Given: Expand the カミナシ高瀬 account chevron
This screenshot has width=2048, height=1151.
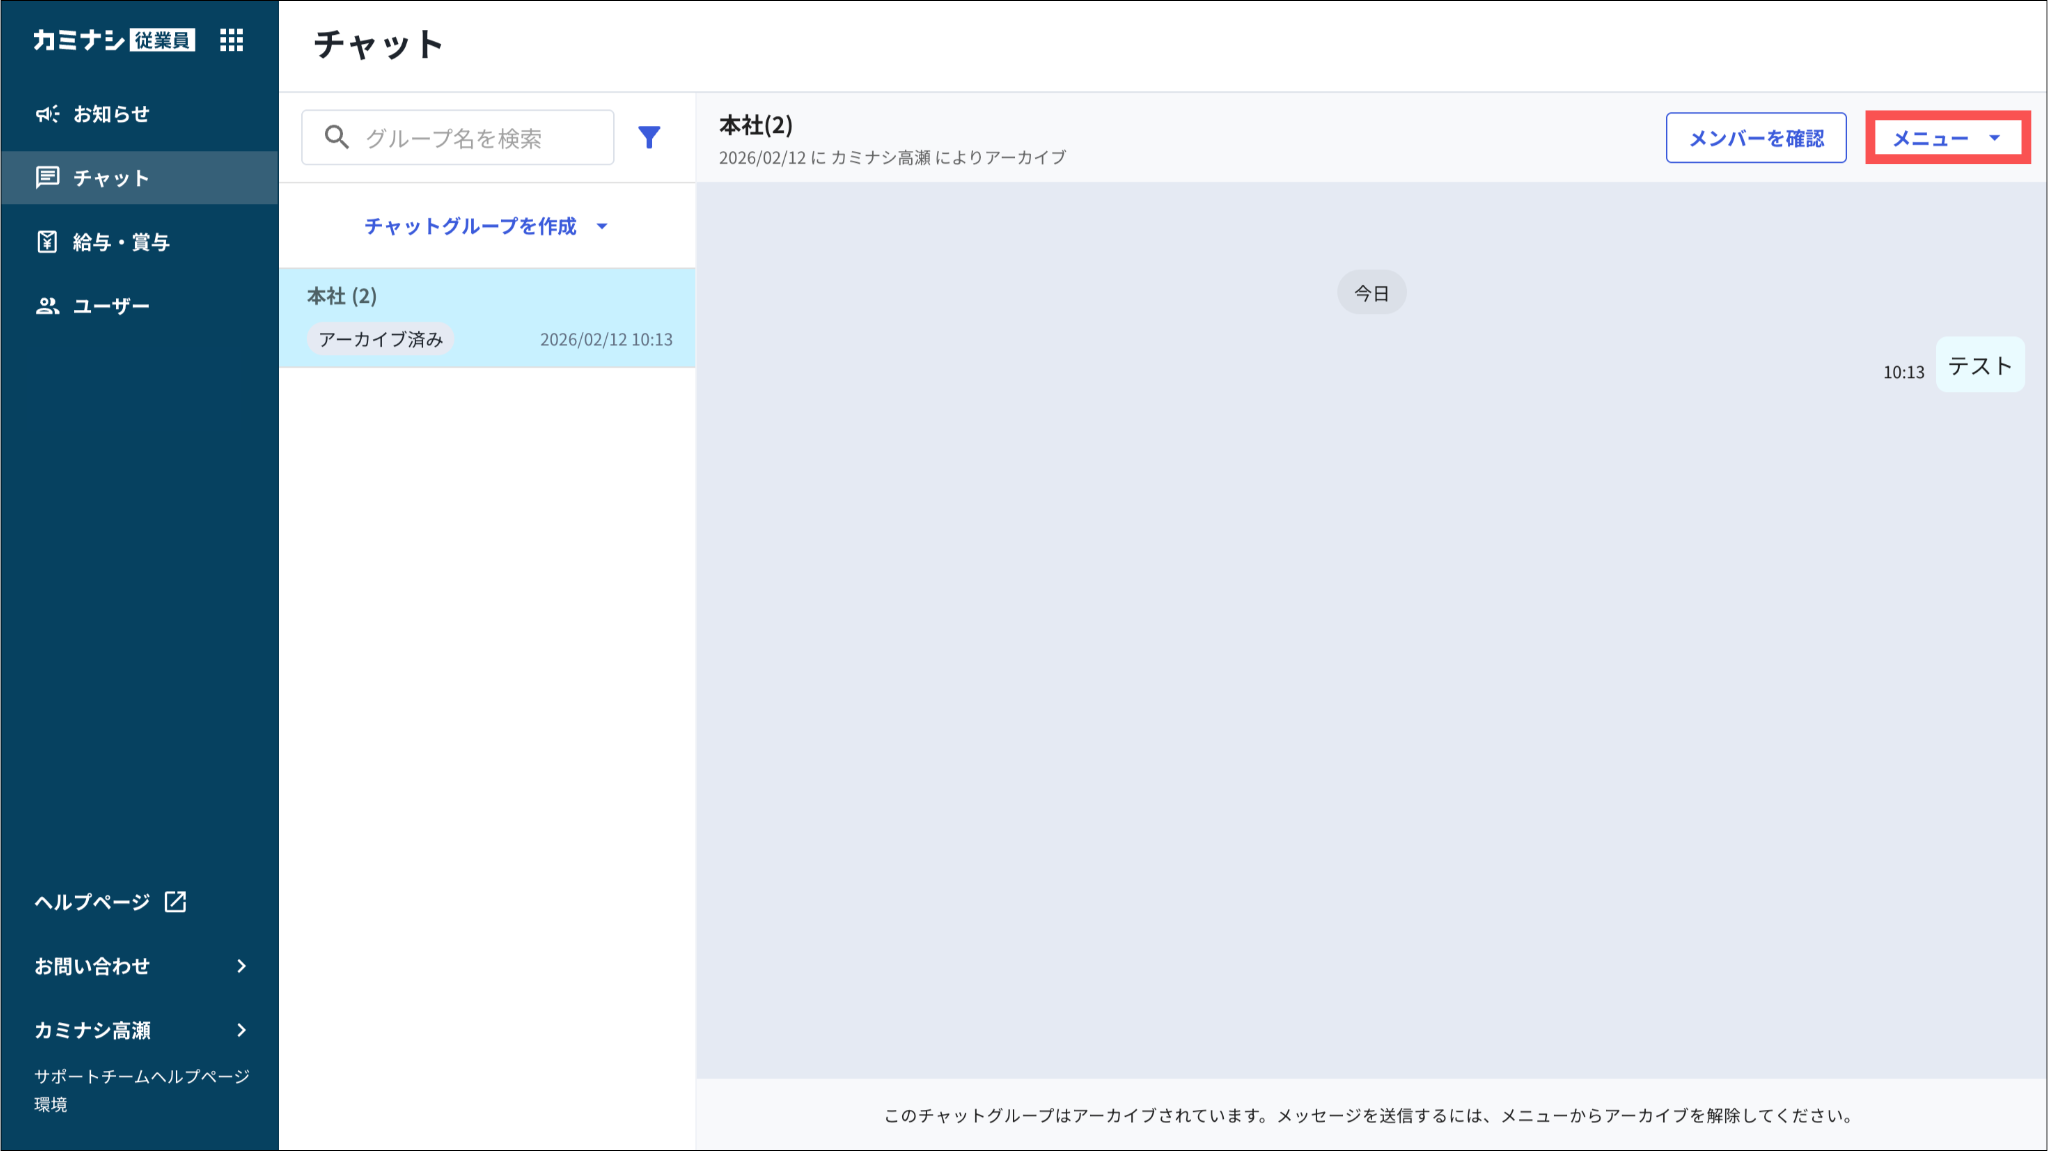Looking at the screenshot, I should pos(241,1030).
